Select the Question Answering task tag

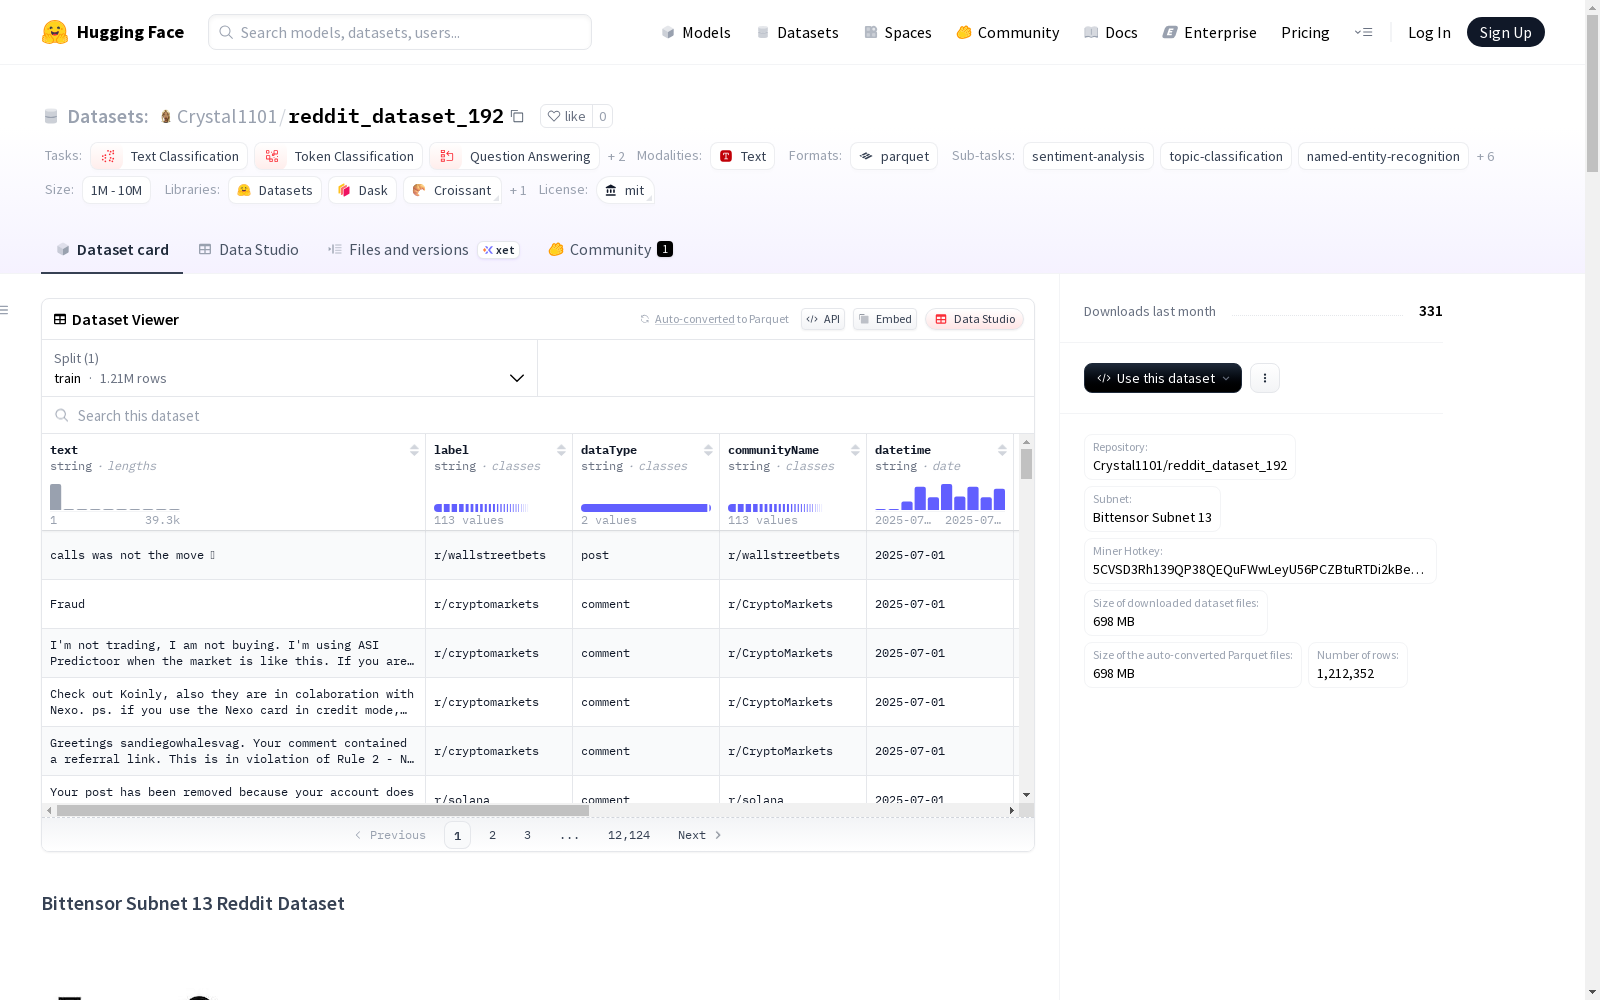[514, 157]
